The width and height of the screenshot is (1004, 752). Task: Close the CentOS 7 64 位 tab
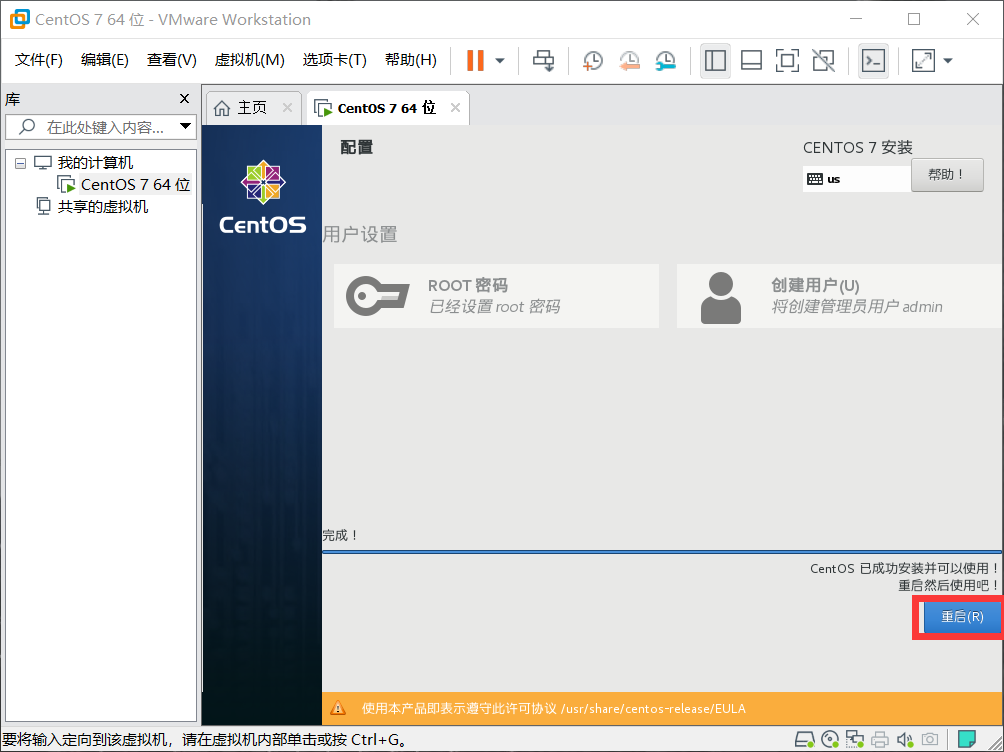click(455, 108)
